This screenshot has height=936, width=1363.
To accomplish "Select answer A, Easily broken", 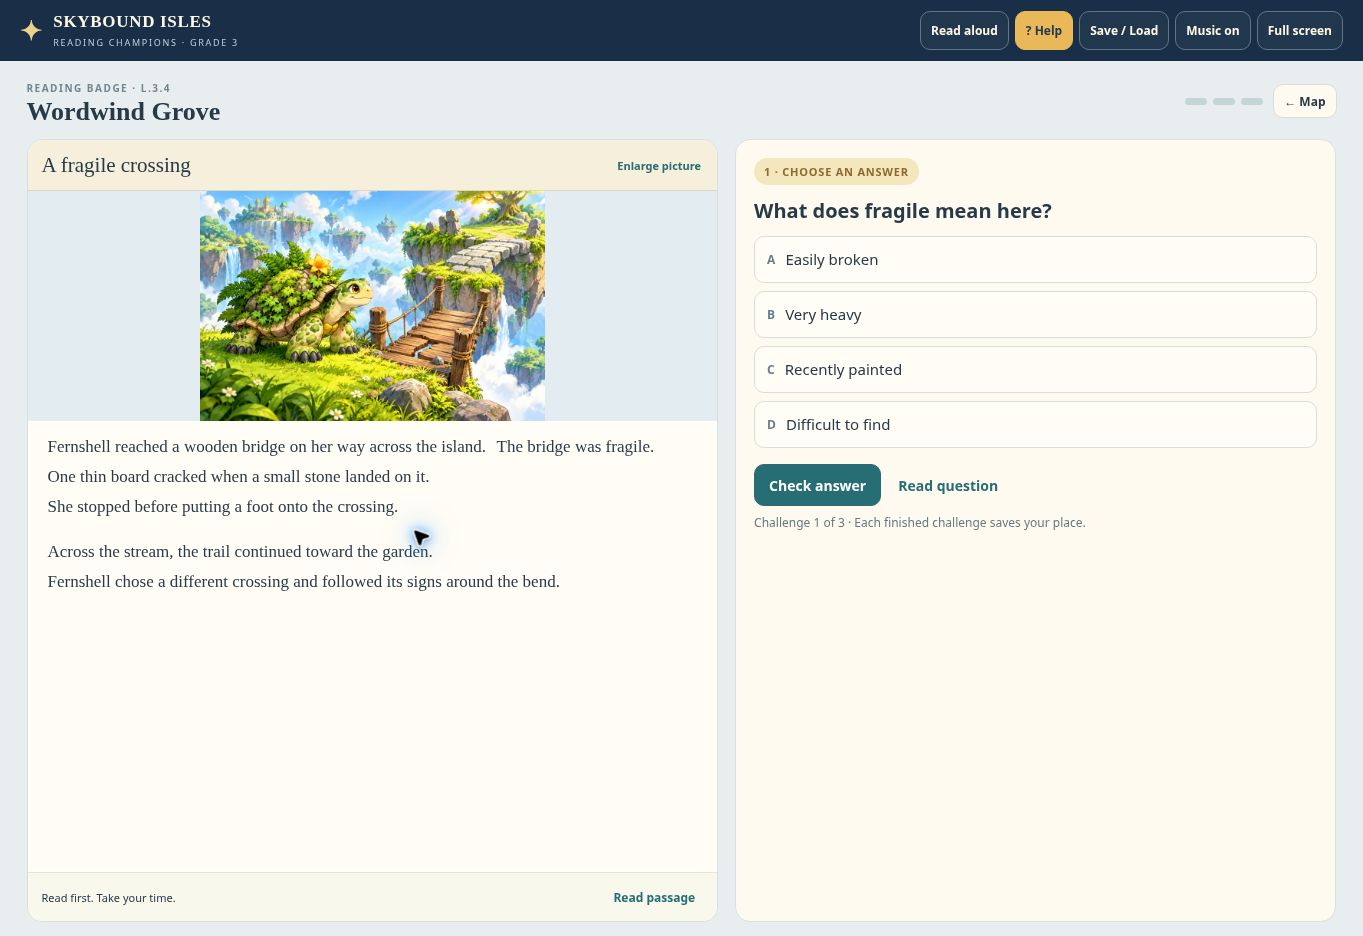I will click(1035, 259).
